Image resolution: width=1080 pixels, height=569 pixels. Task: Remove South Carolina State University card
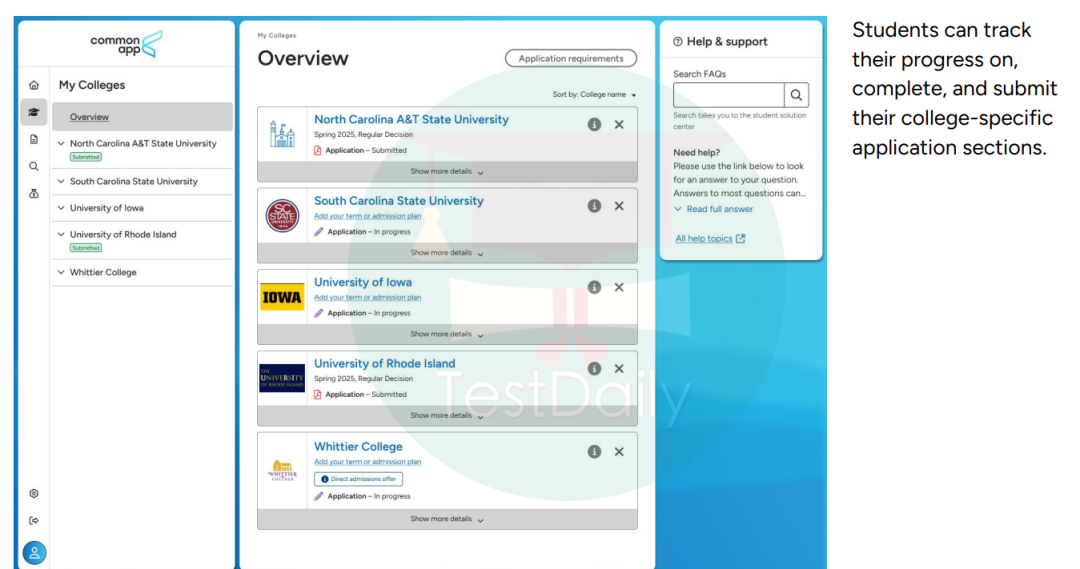(619, 206)
